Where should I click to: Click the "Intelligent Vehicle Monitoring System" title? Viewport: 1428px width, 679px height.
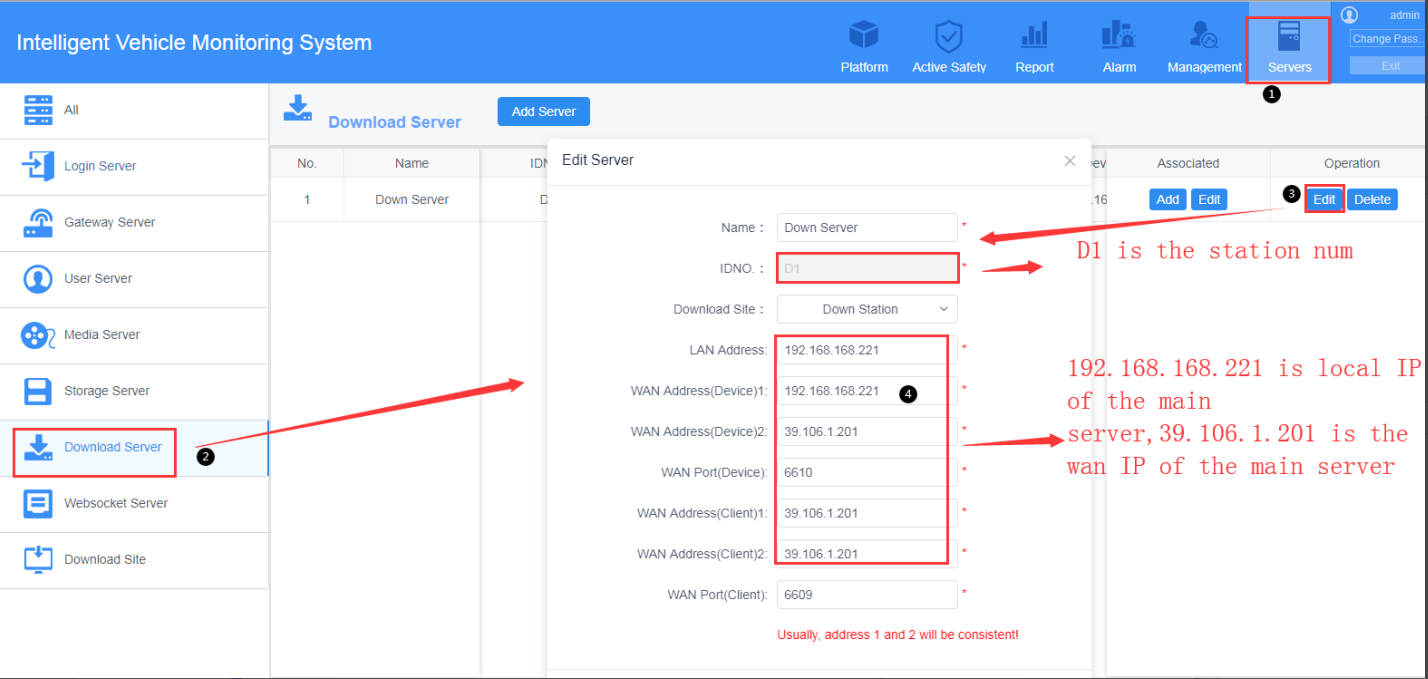click(x=194, y=43)
